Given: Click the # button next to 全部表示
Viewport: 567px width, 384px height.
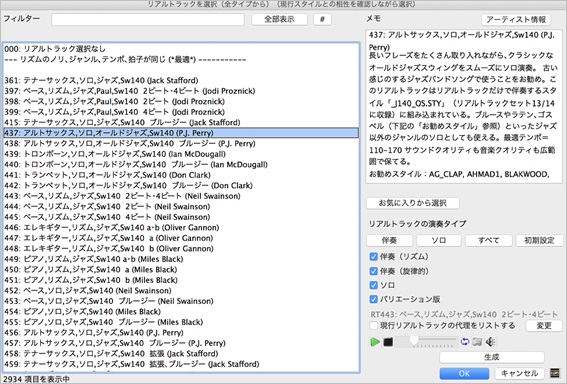Looking at the screenshot, I should tap(322, 19).
